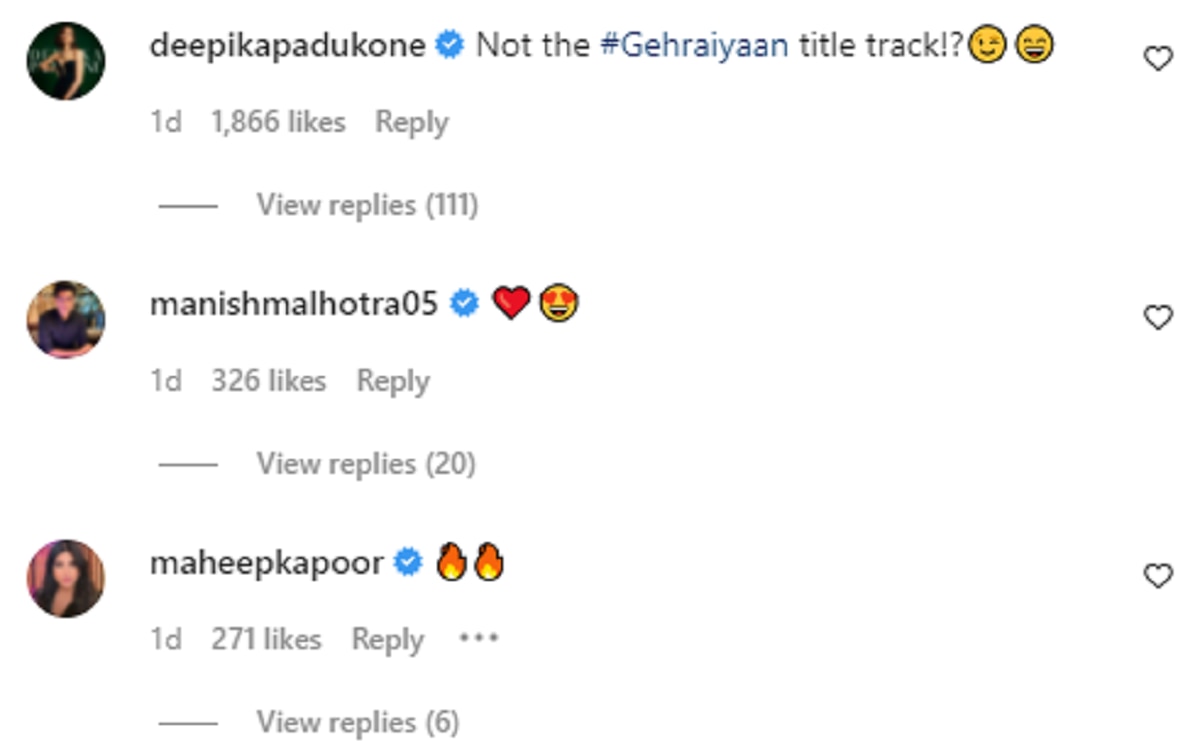Viewport: 1200px width, 747px height.
Task: Open maheepkapoor's profile picture
Action: click(x=66, y=578)
